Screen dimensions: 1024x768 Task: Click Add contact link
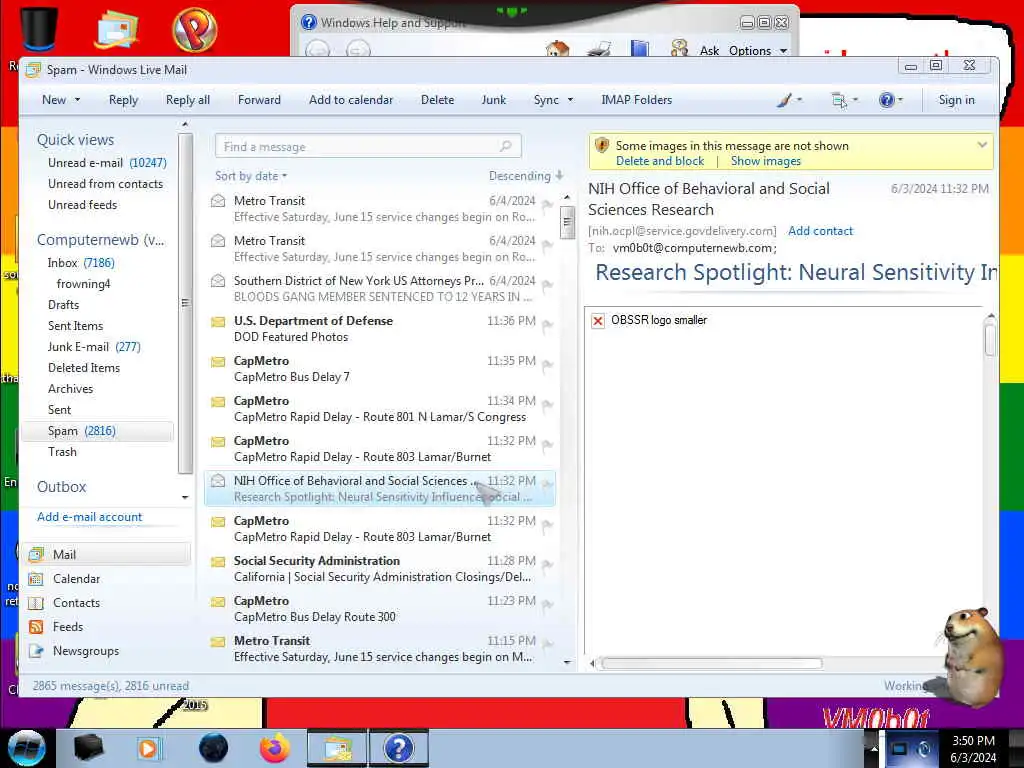pyautogui.click(x=820, y=231)
